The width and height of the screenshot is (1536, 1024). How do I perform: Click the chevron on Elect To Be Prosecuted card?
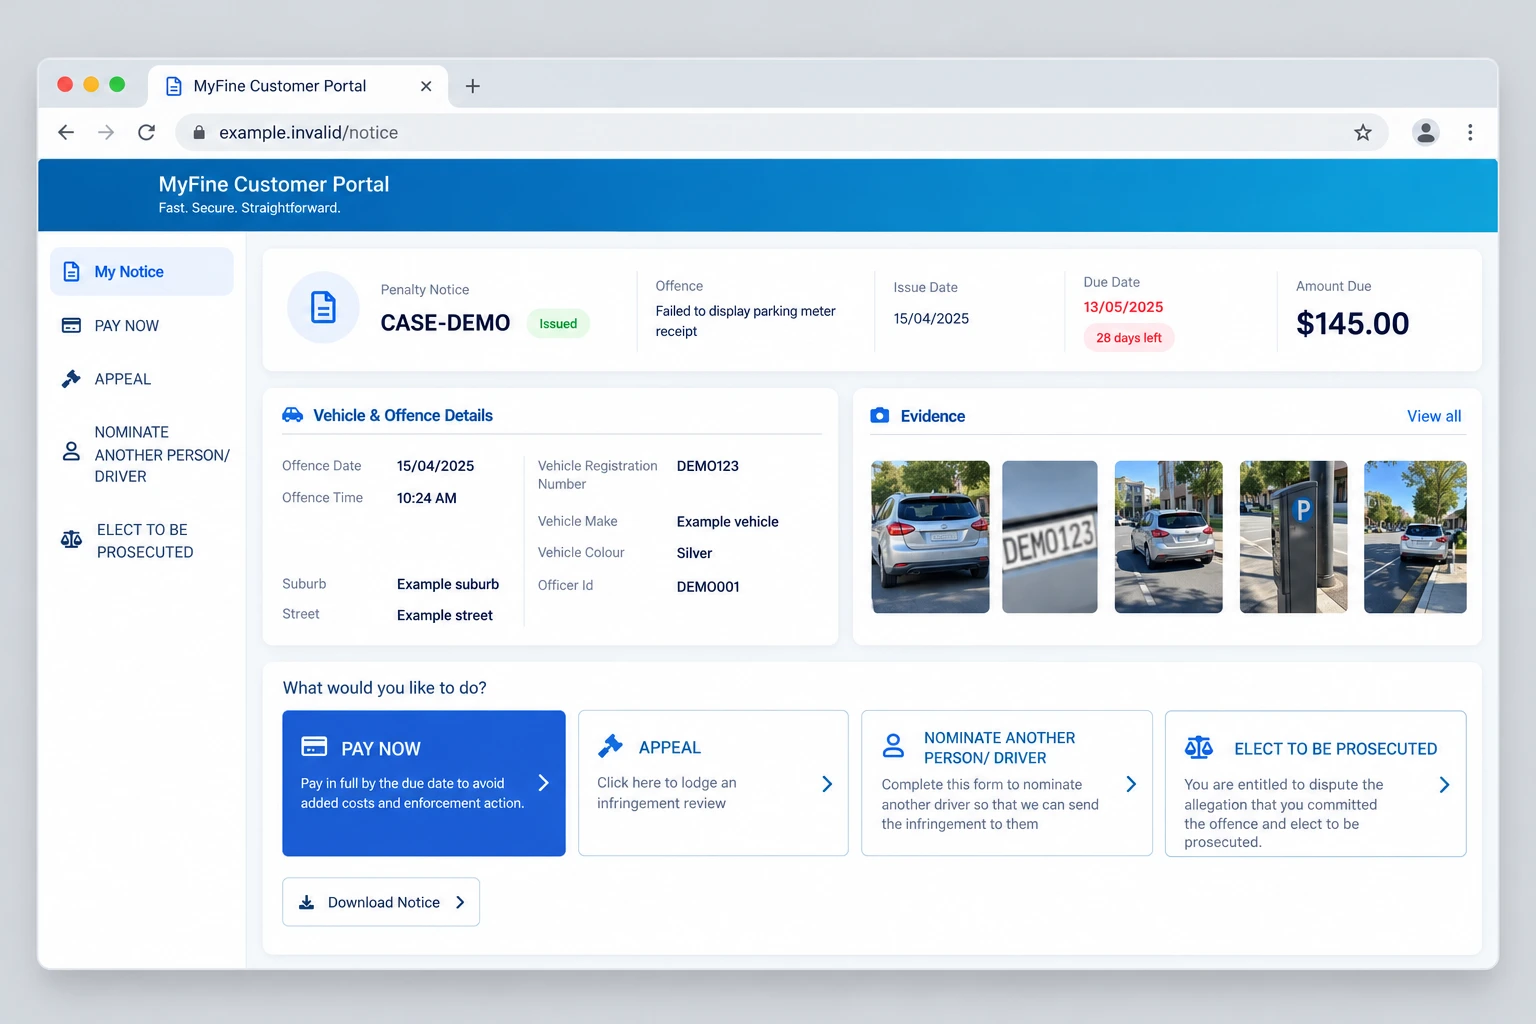point(1444,785)
